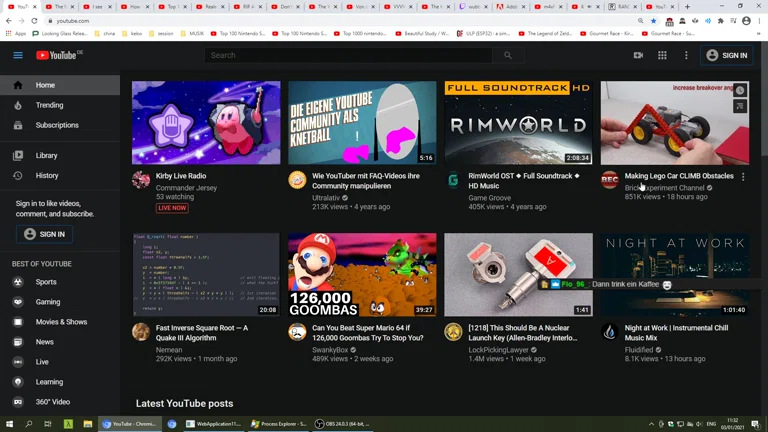Viewport: 768px width, 432px height.
Task: Open the YouTube apps grid
Action: (x=662, y=55)
